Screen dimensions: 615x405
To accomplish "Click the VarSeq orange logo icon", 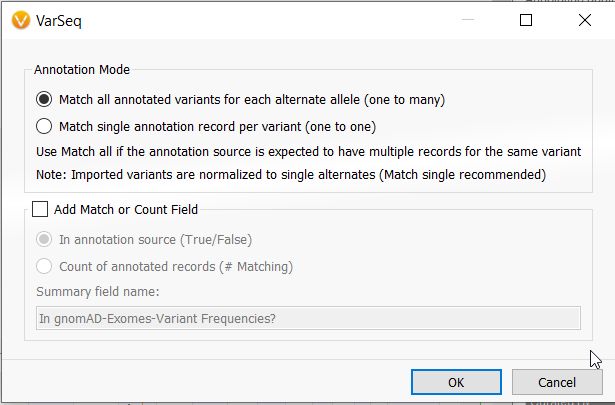I will 21,20.
